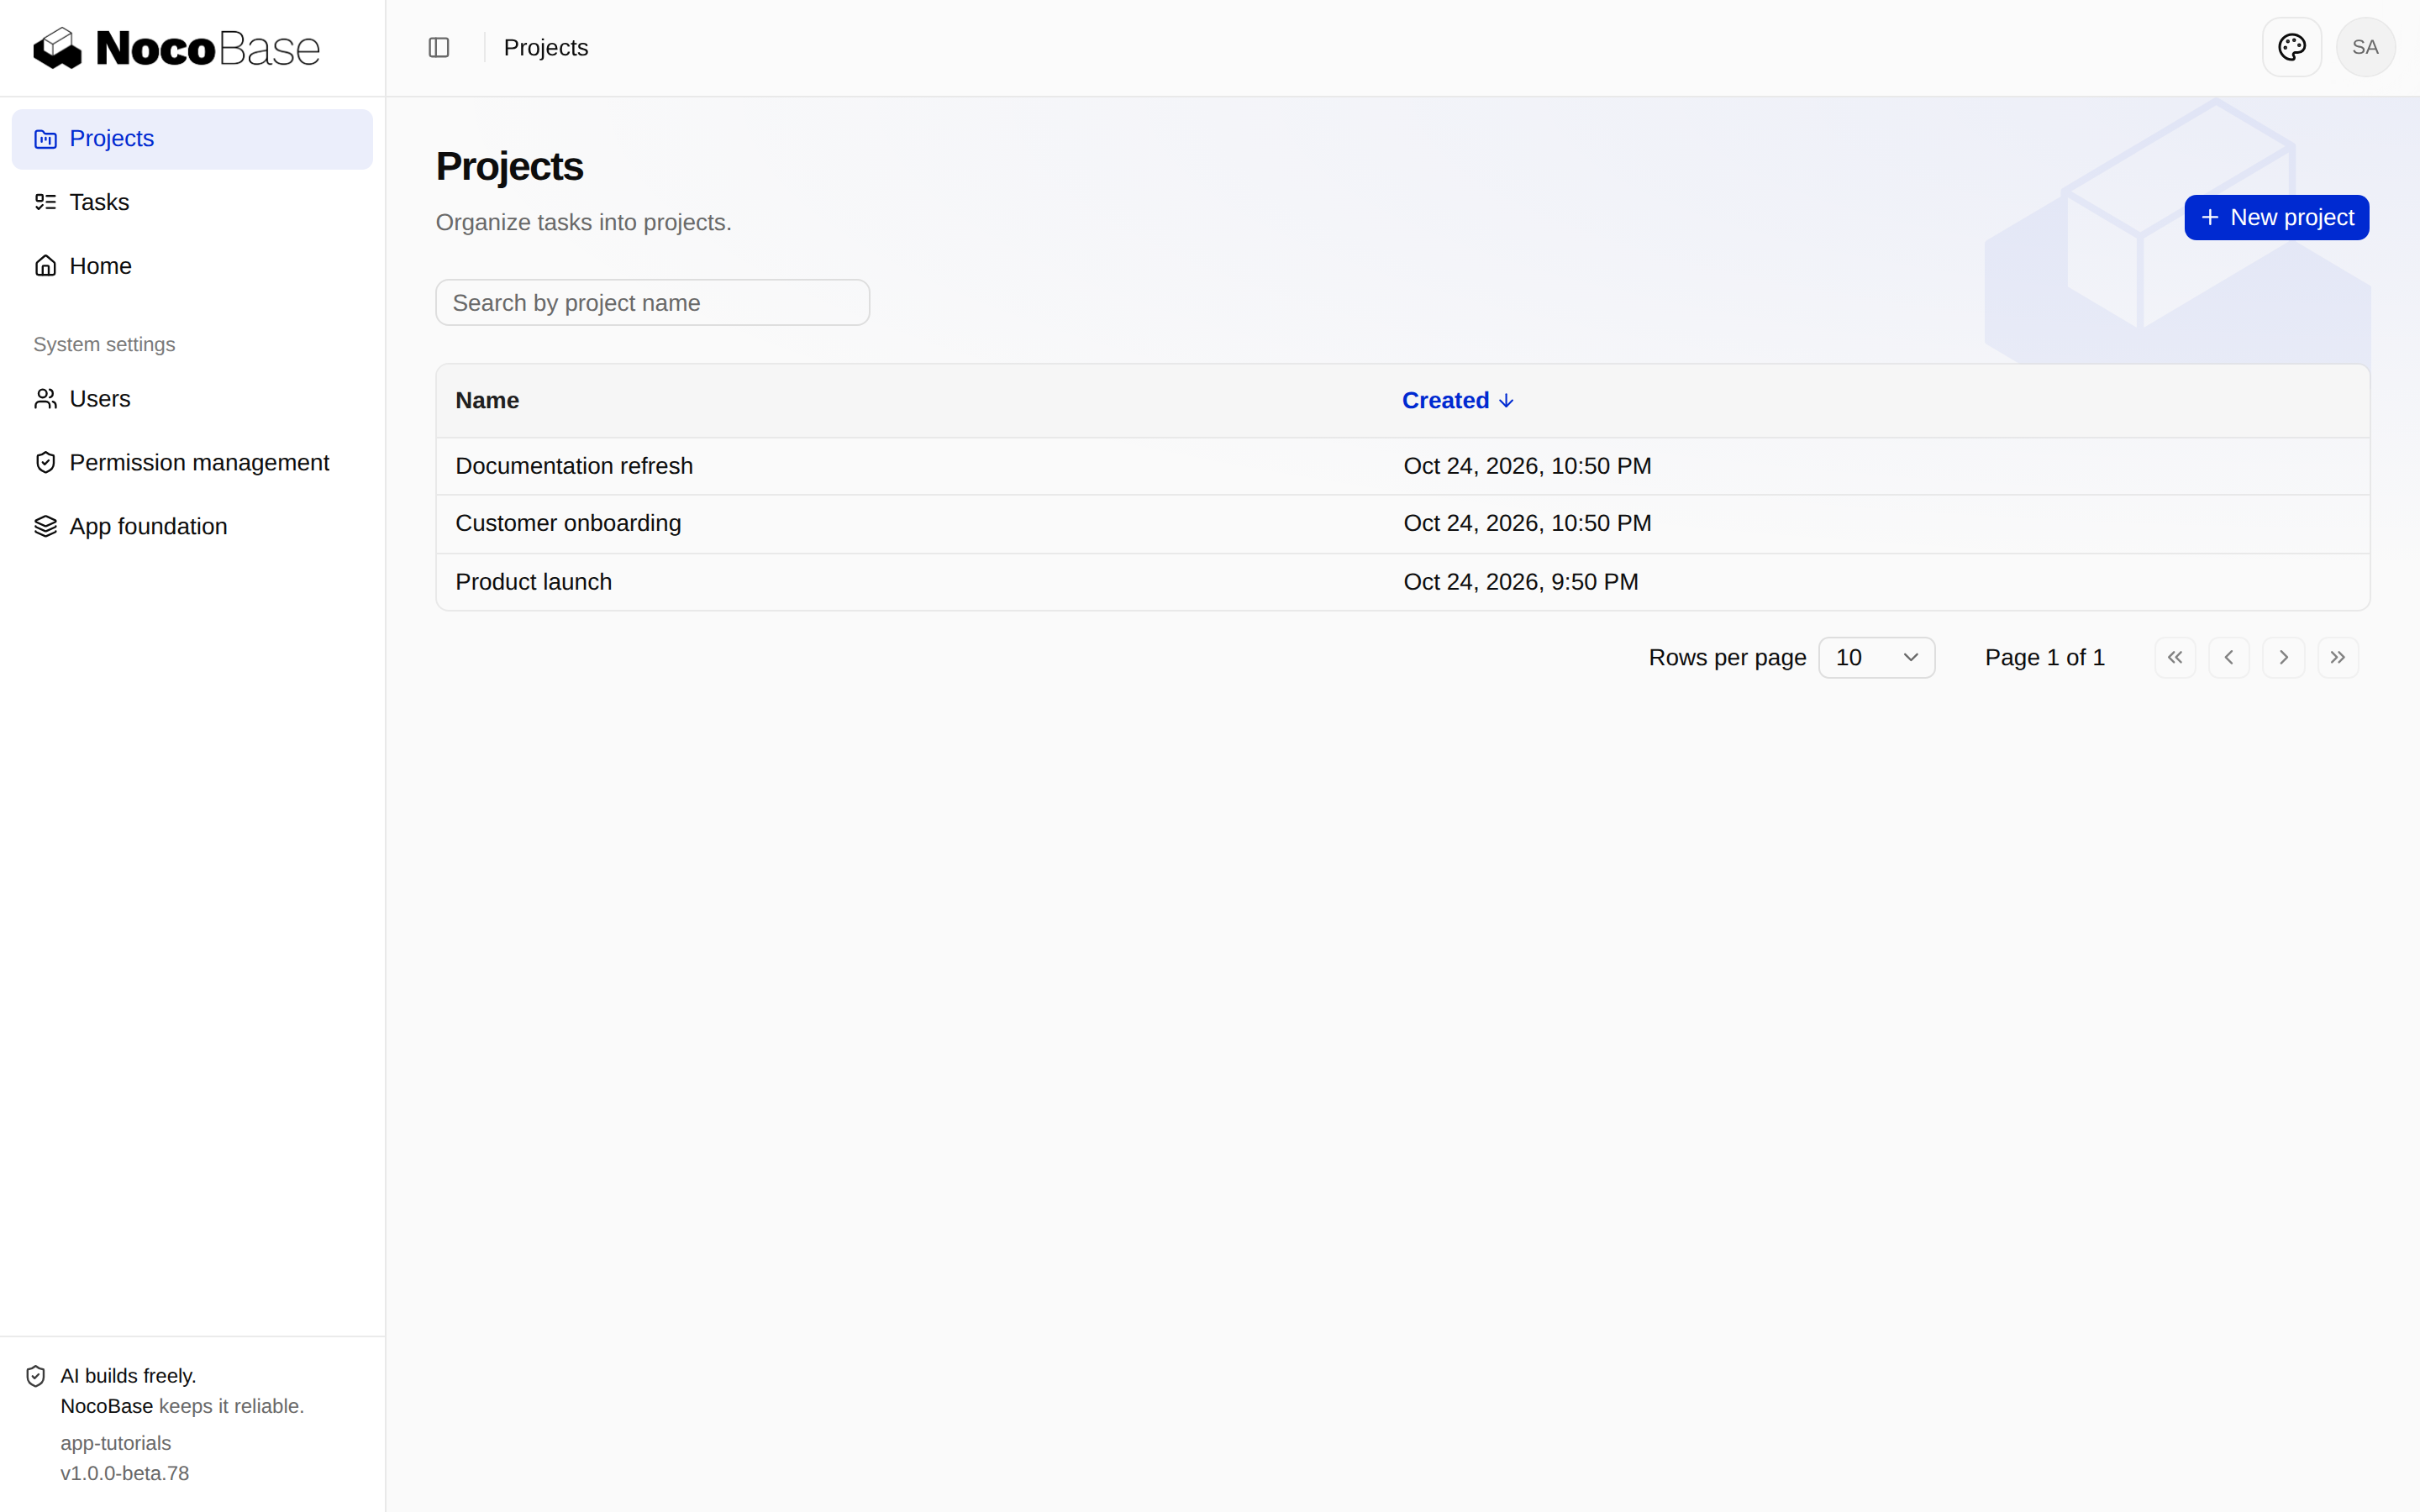Click the NocoBase logo
Screen dimensions: 2420x1512
[x=176, y=48]
